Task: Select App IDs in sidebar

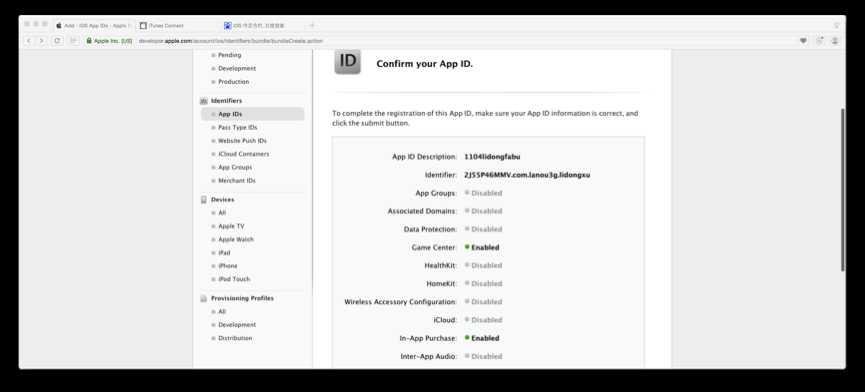Action: [x=253, y=114]
